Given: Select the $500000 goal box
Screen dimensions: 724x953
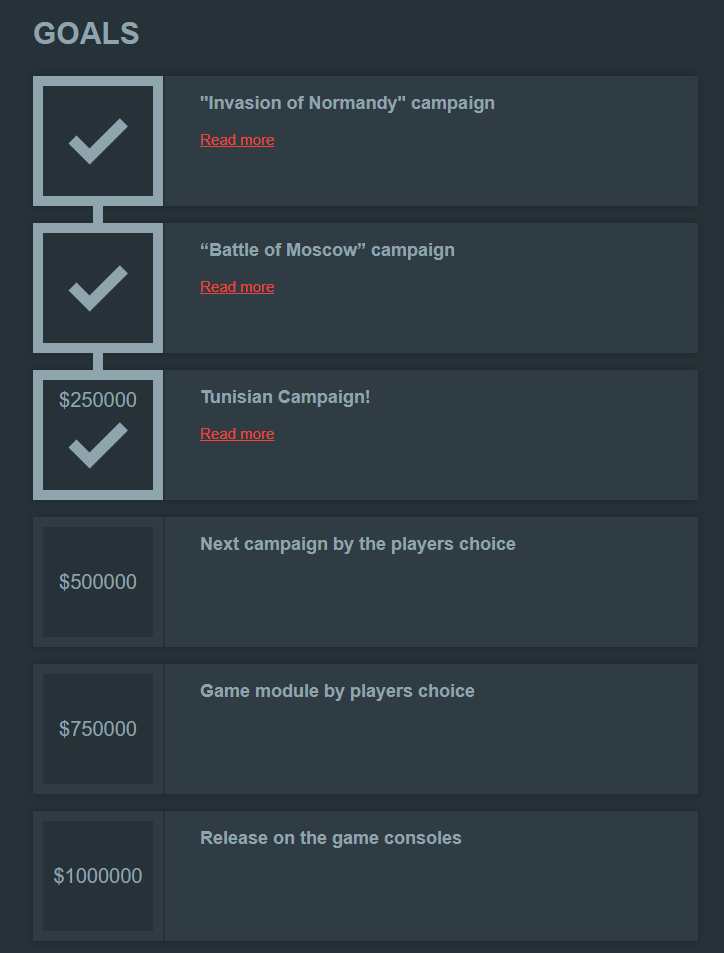Looking at the screenshot, I should tap(98, 582).
